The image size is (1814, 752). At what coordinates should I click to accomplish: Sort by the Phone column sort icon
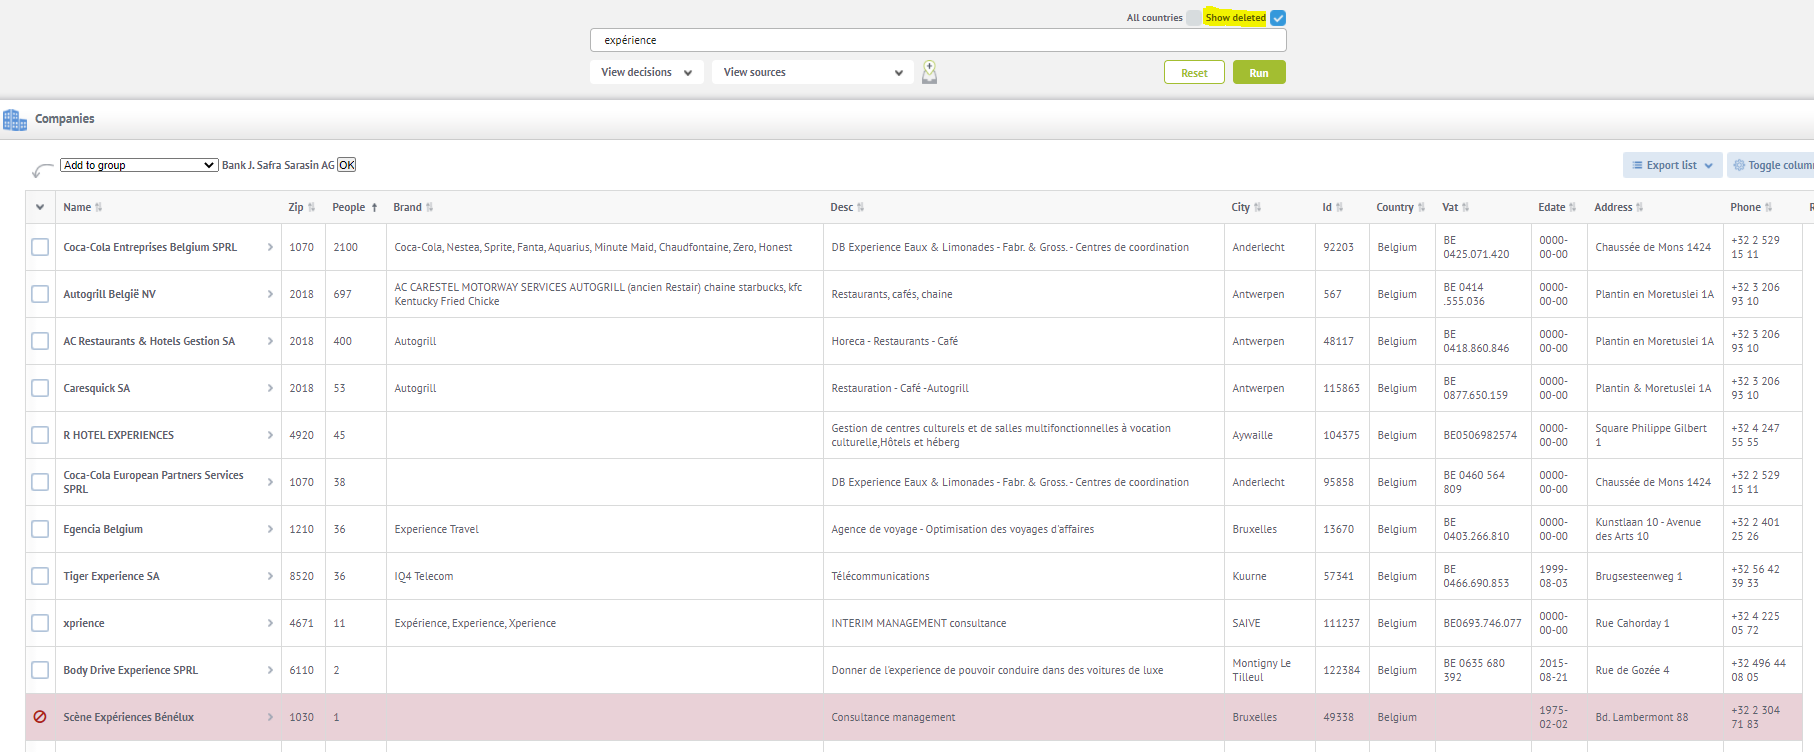tap(1768, 207)
